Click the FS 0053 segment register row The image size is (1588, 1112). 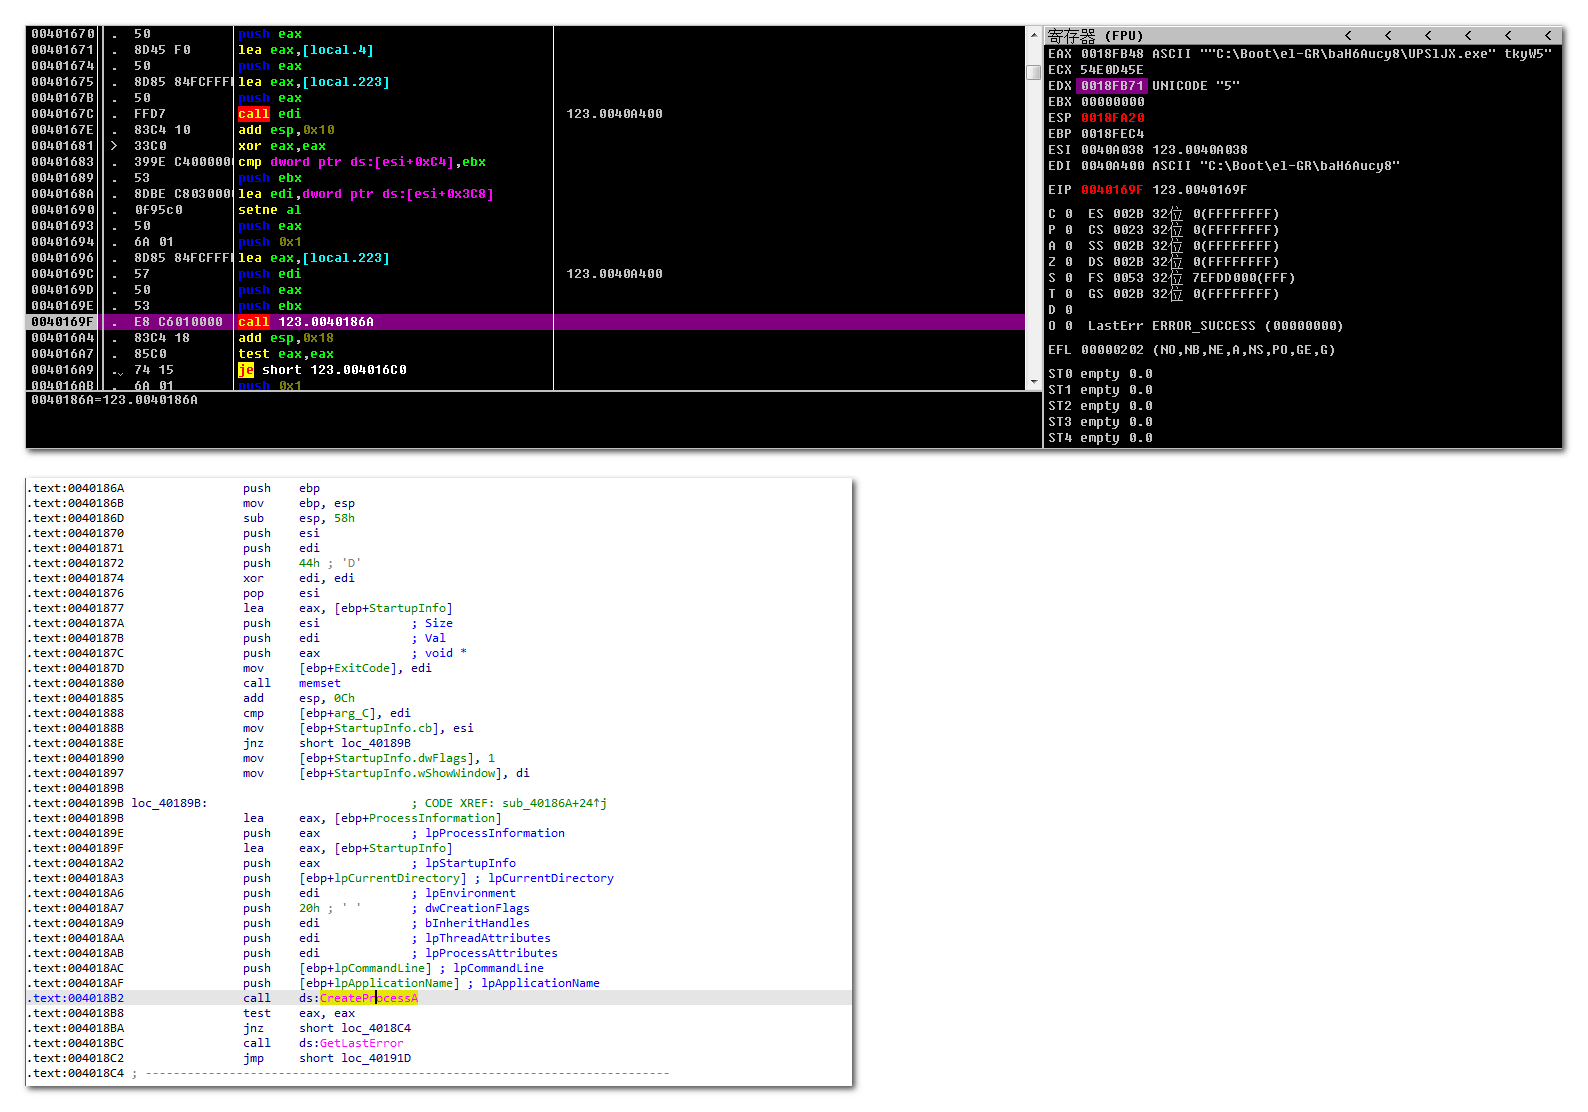pyautogui.click(x=1191, y=278)
